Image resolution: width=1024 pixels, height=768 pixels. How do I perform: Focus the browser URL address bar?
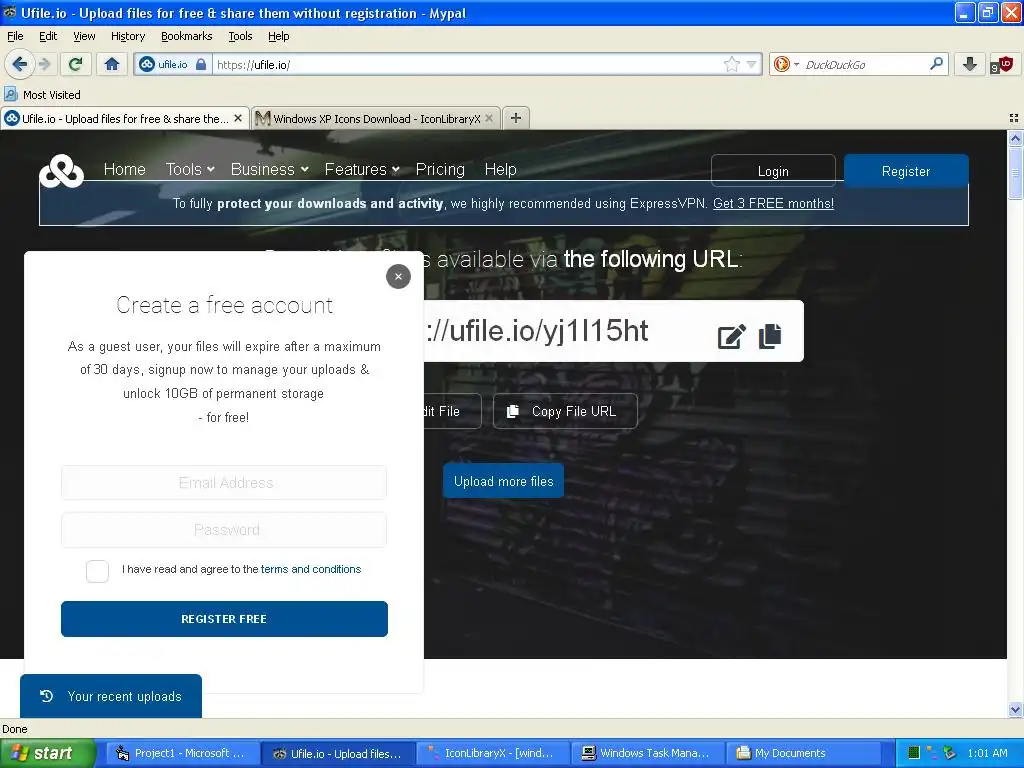pos(467,64)
